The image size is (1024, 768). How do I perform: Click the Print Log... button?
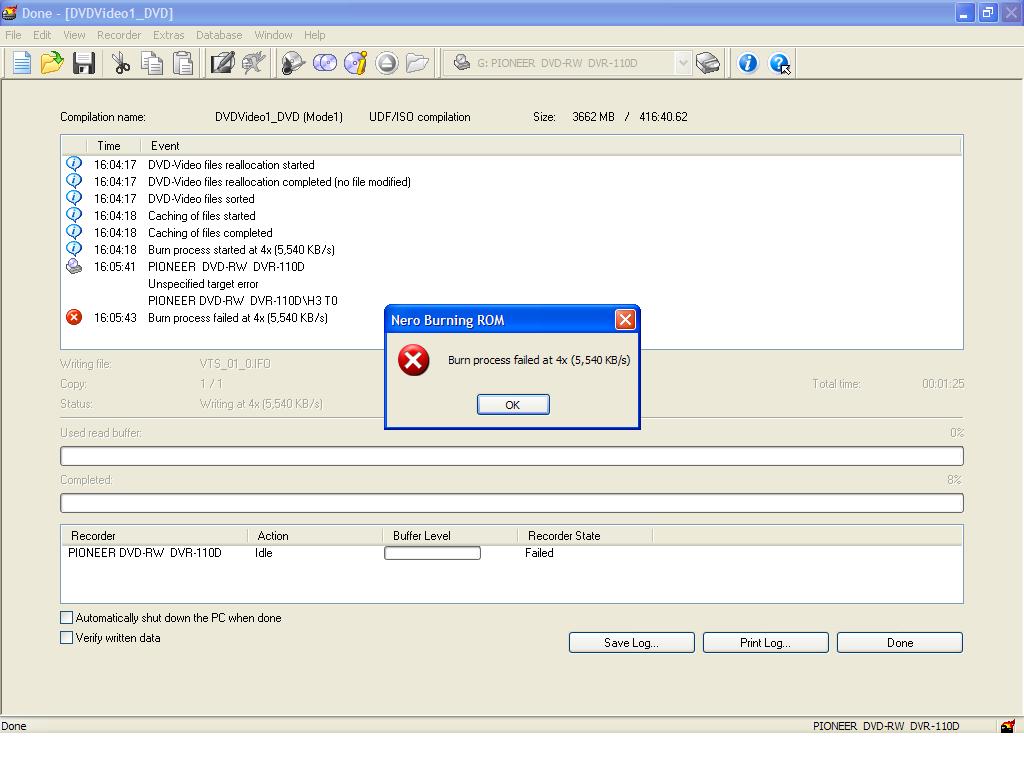pos(765,643)
